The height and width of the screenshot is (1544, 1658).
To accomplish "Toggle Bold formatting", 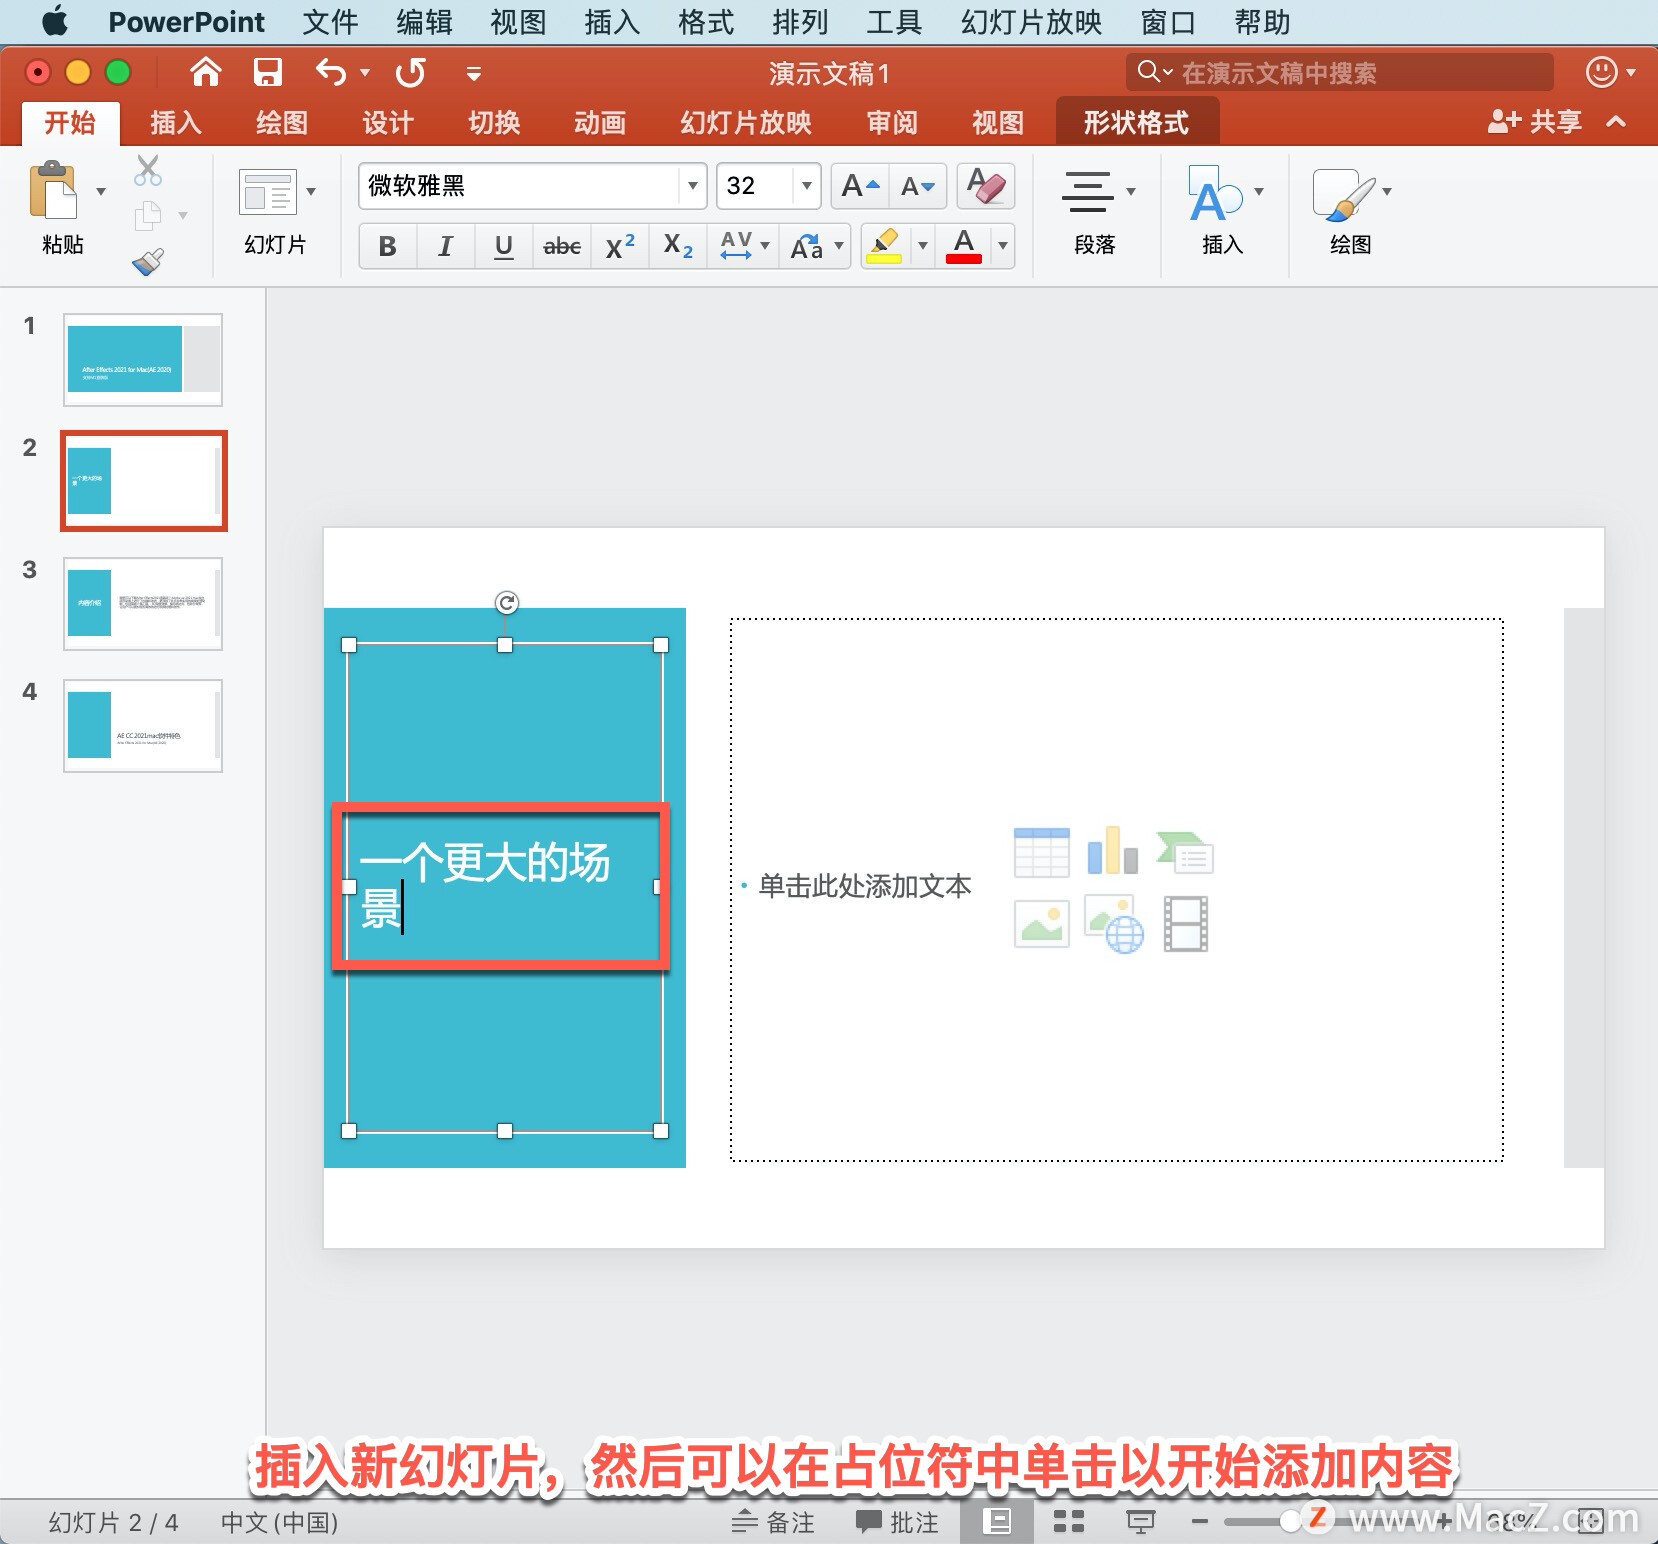I will [387, 246].
